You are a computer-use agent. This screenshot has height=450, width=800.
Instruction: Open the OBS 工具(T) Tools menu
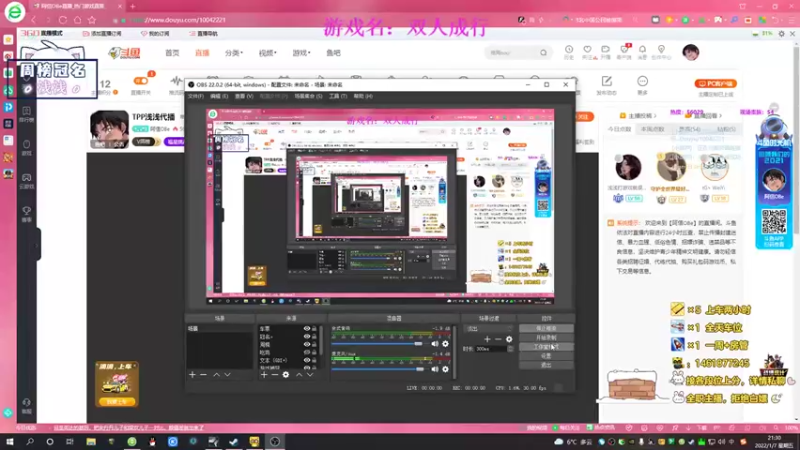coord(338,96)
